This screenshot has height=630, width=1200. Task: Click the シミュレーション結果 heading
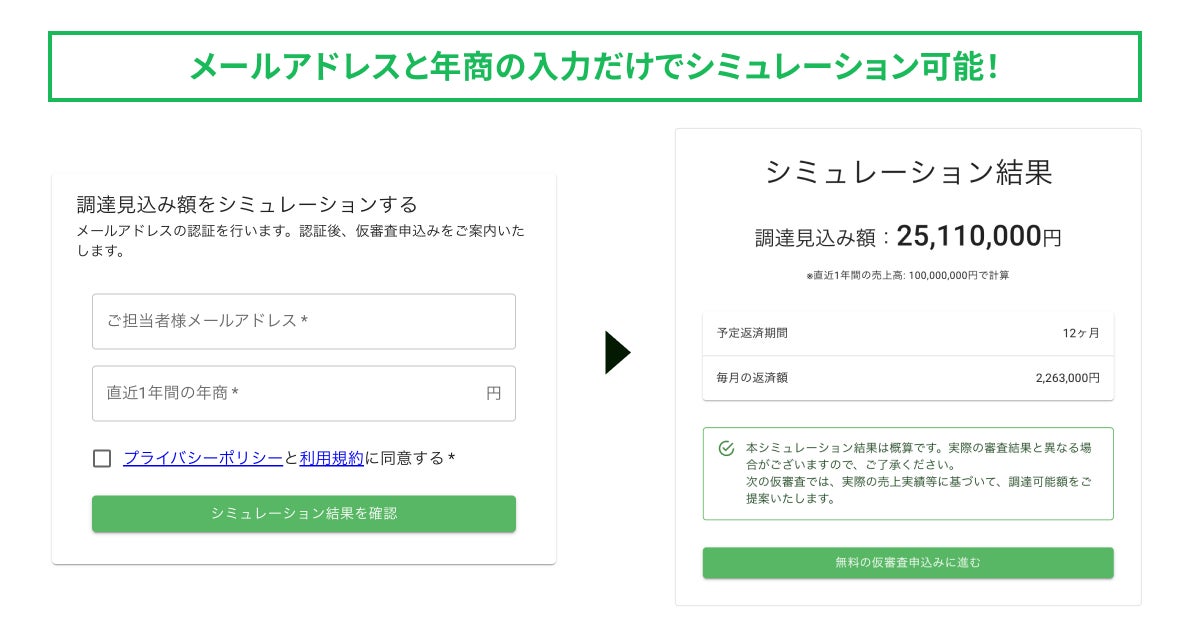[x=908, y=172]
